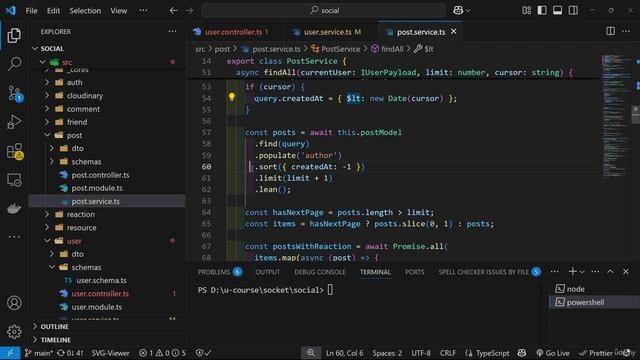Click the zoom magnifier in status bar
The image size is (640, 360).
tap(311, 353)
